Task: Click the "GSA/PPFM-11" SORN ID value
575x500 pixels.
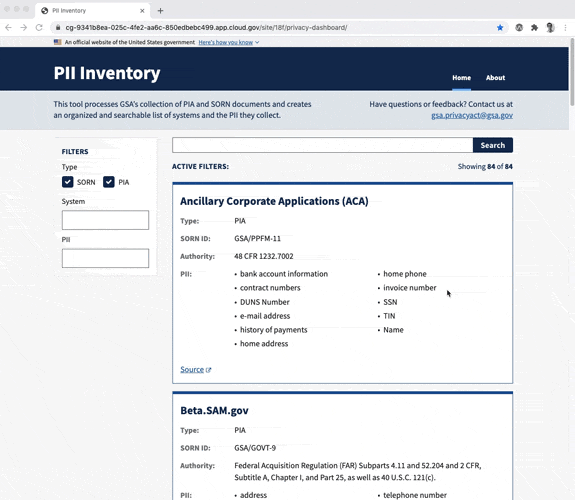Action: click(257, 238)
